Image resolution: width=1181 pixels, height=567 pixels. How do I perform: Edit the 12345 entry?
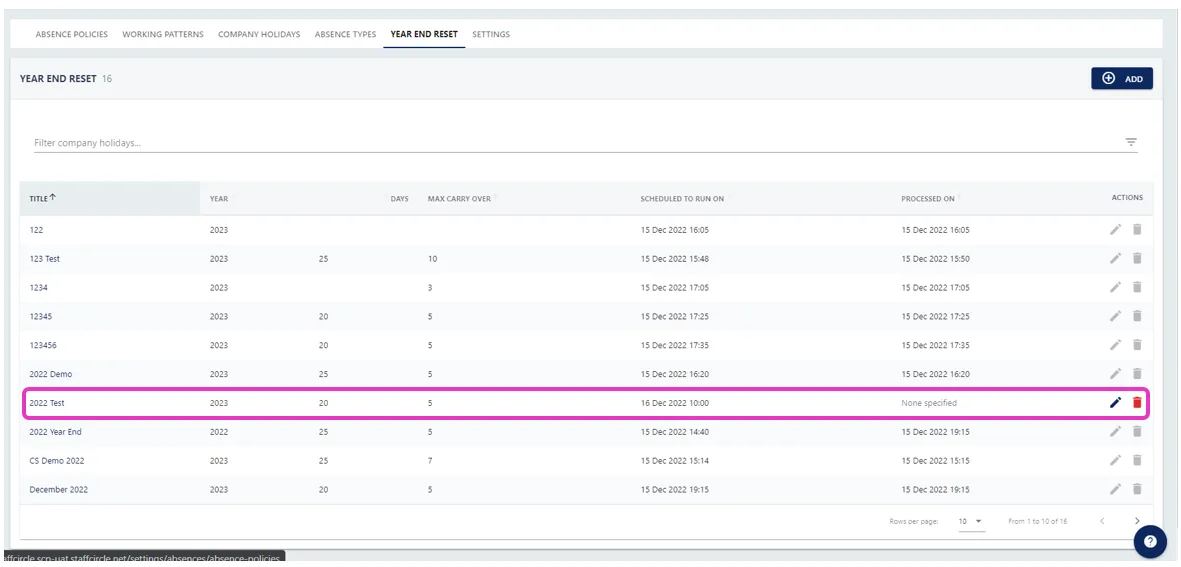(x=1115, y=316)
